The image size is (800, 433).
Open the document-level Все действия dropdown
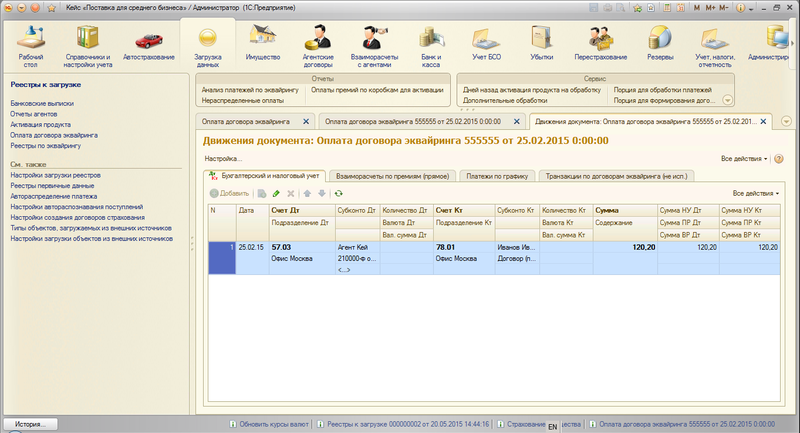click(x=745, y=158)
